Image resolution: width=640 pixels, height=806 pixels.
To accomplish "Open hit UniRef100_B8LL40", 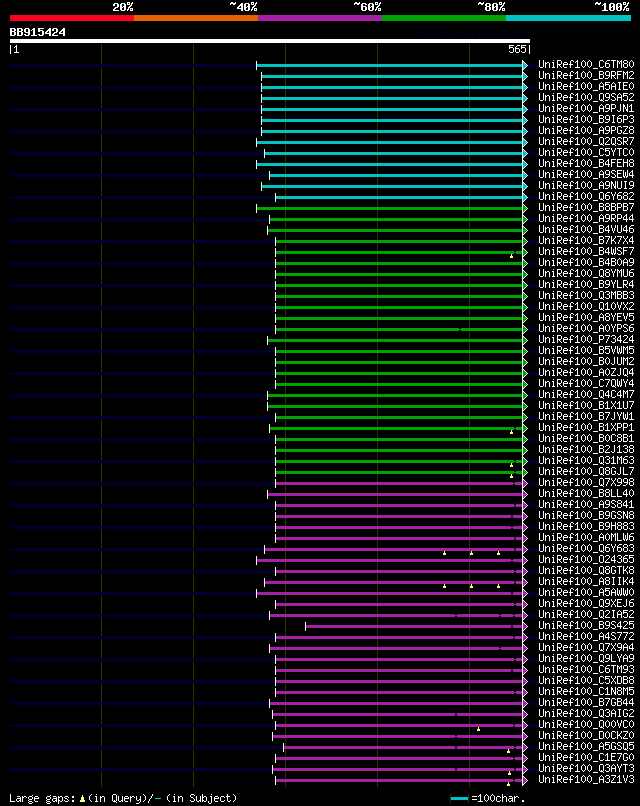I will click(586, 494).
